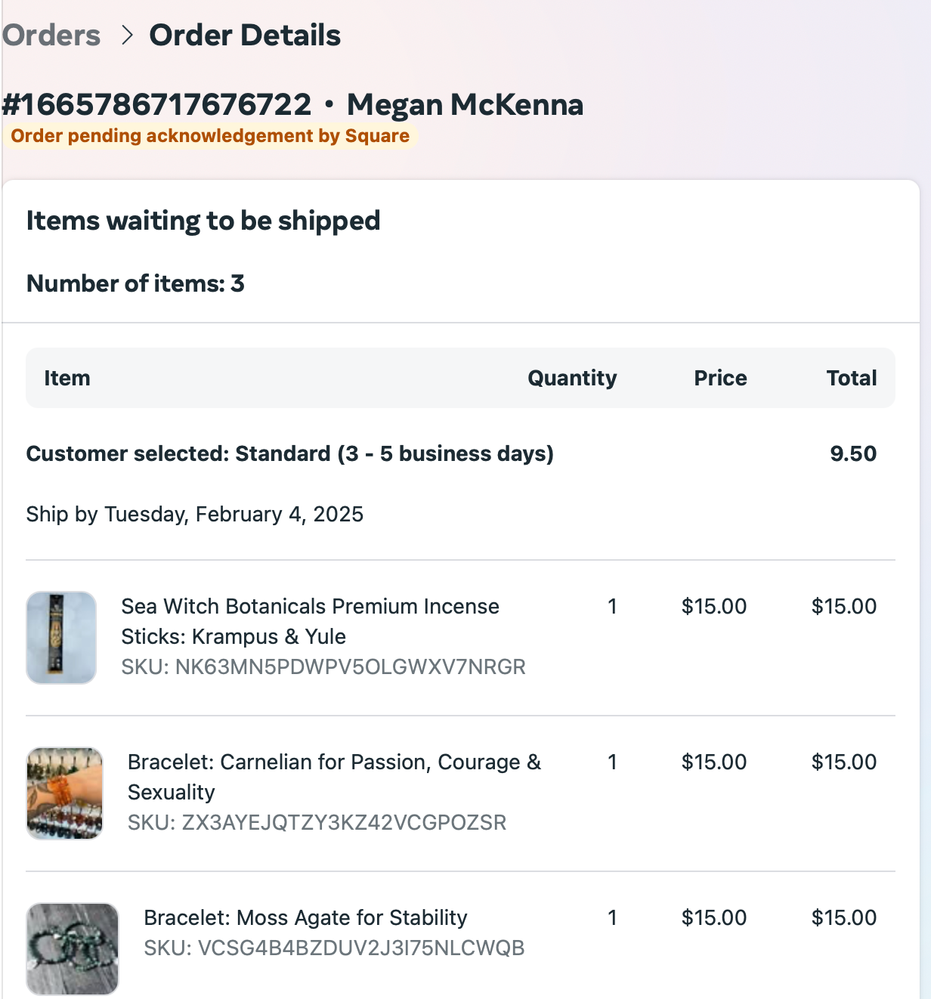Screen dimensions: 931x999
Task: Click the Megan McKenna customer name
Action: (x=465, y=105)
